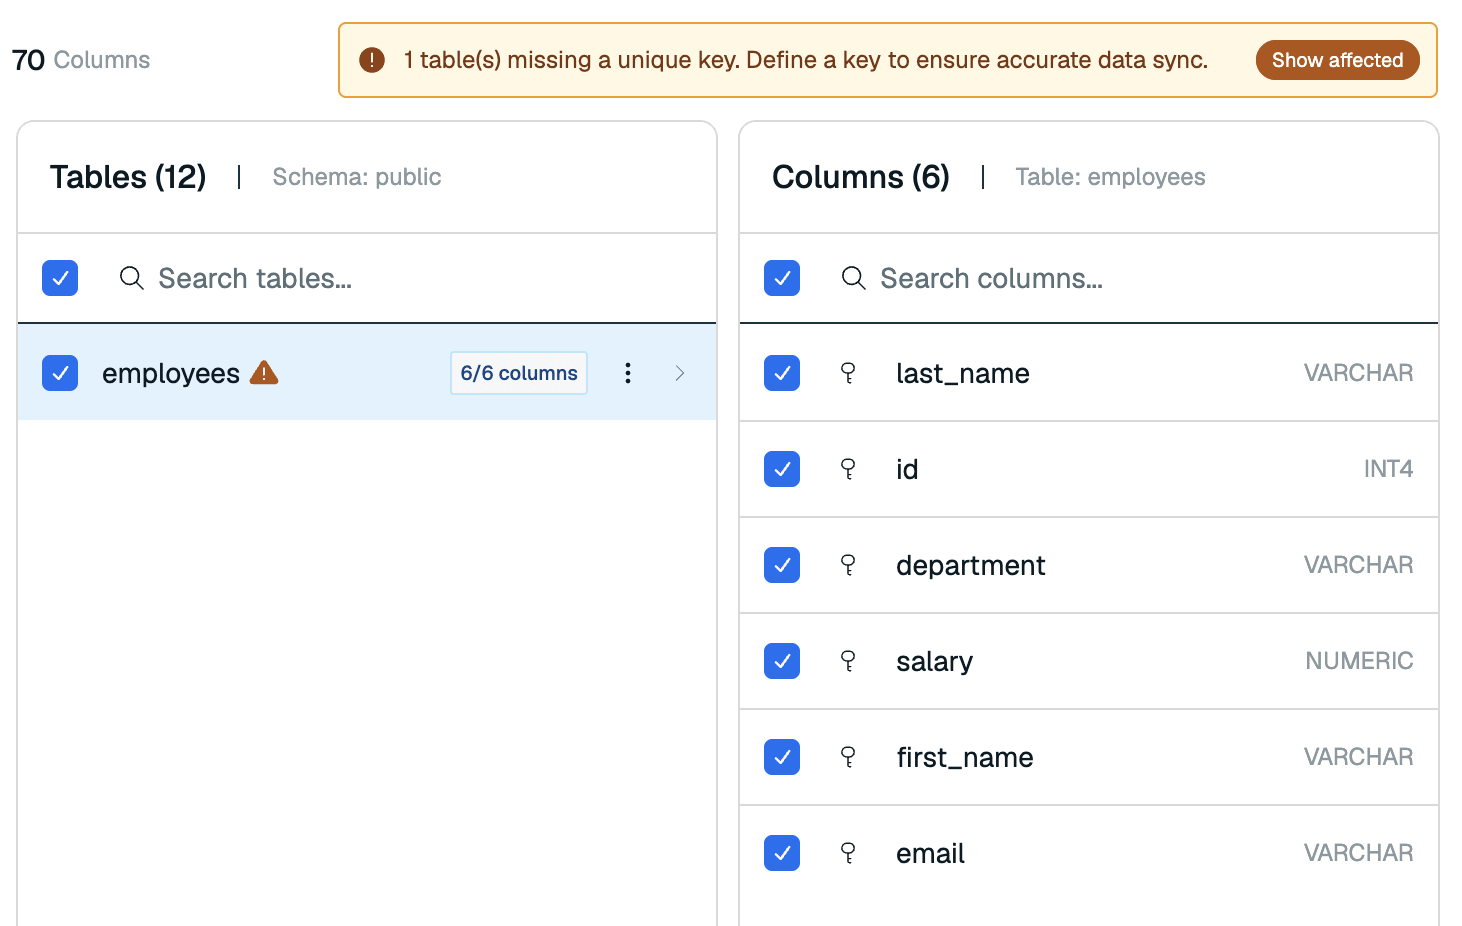Click the INT4 type of id
Image resolution: width=1462 pixels, height=926 pixels.
point(1388,469)
